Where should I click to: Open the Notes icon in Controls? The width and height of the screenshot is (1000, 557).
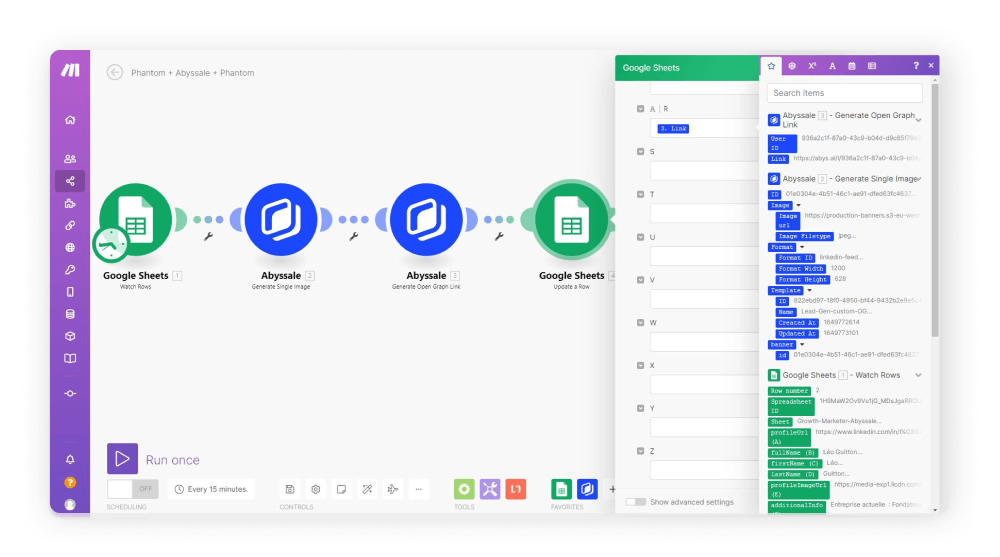click(x=341, y=489)
